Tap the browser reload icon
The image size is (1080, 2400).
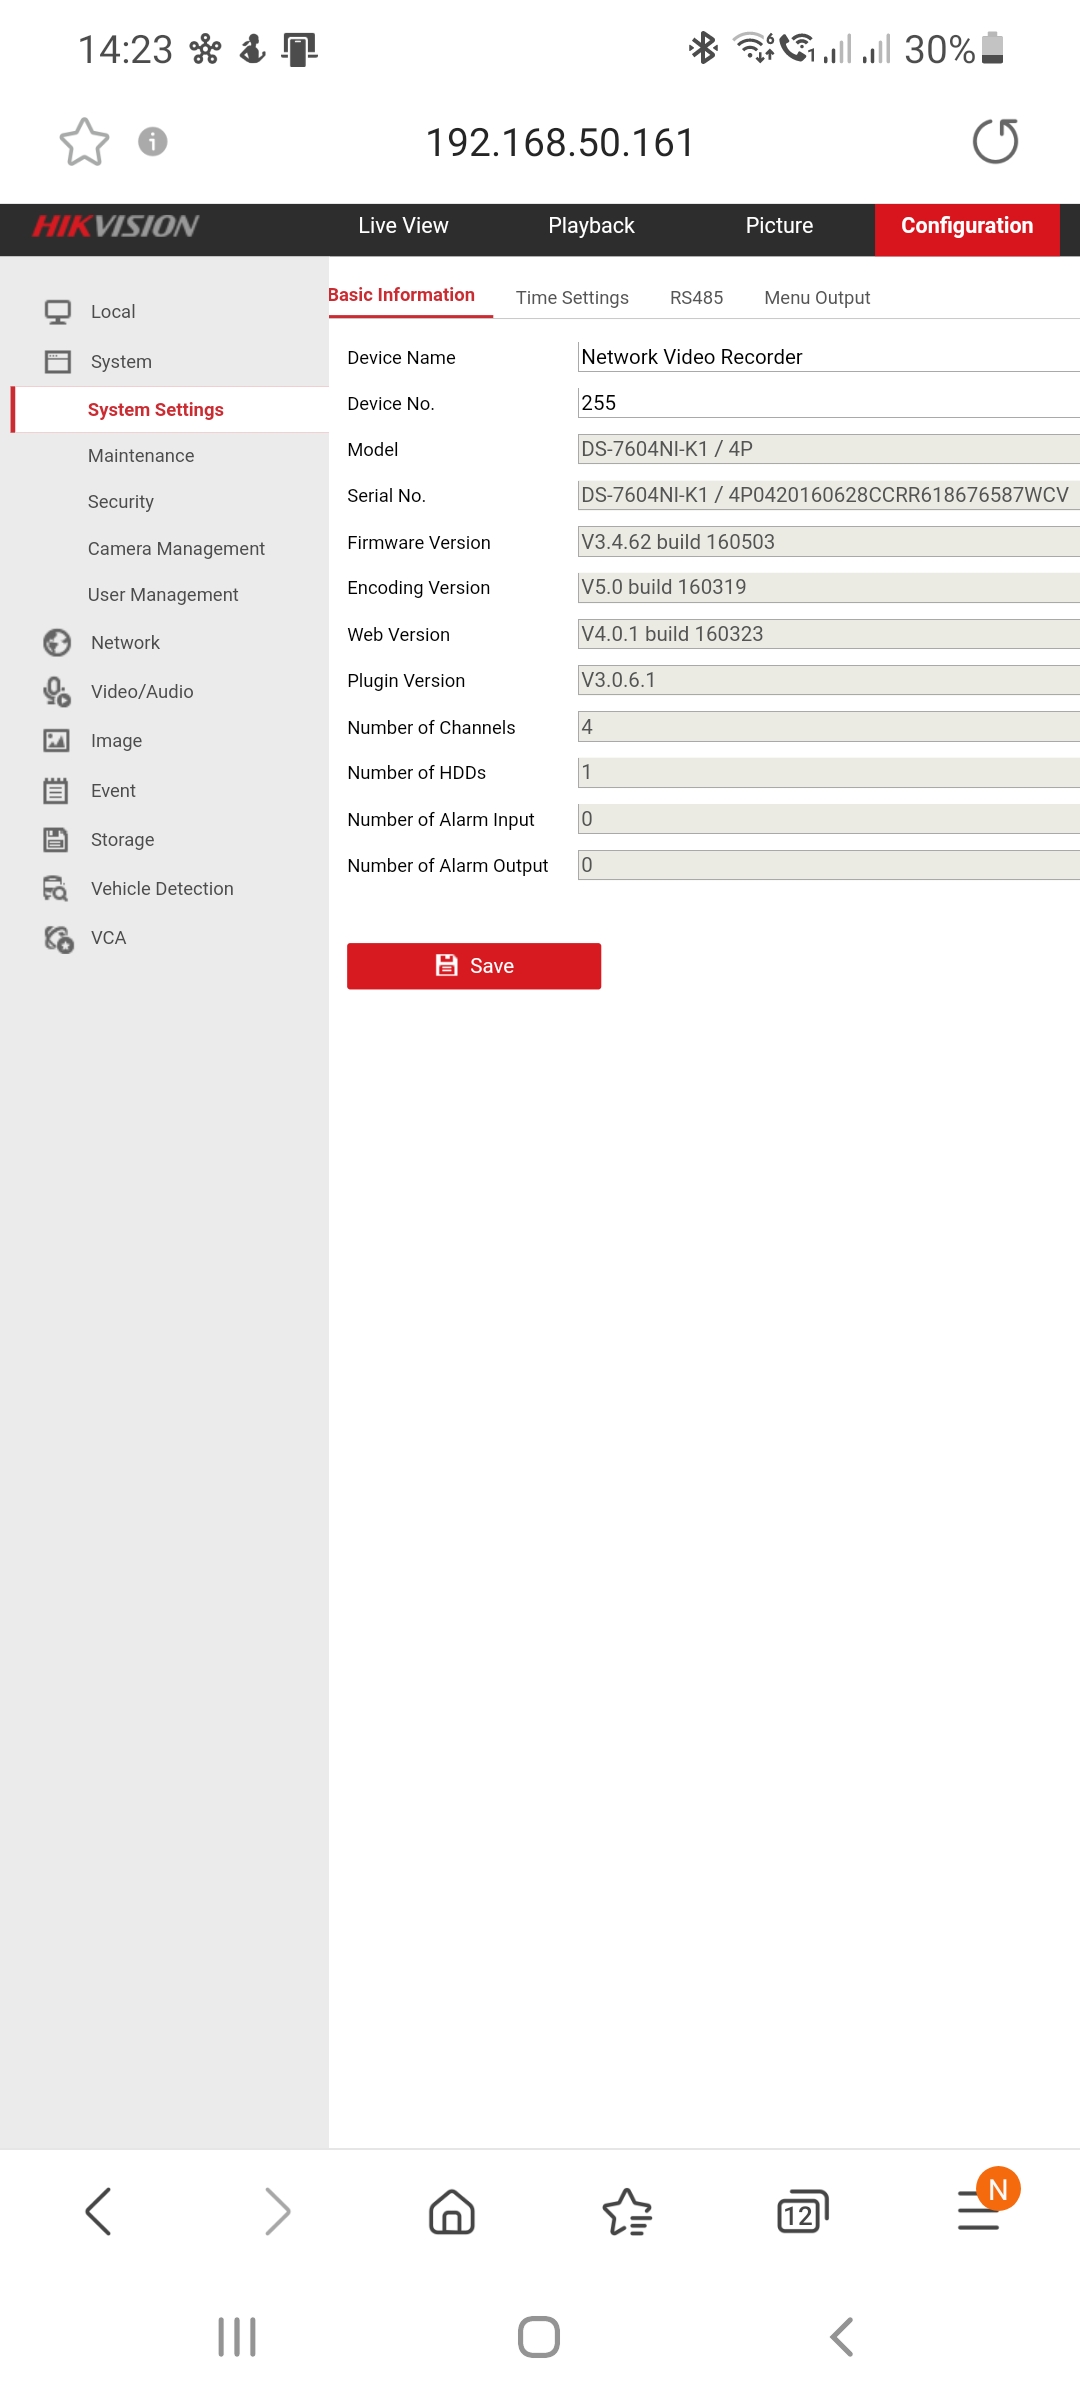(x=995, y=141)
